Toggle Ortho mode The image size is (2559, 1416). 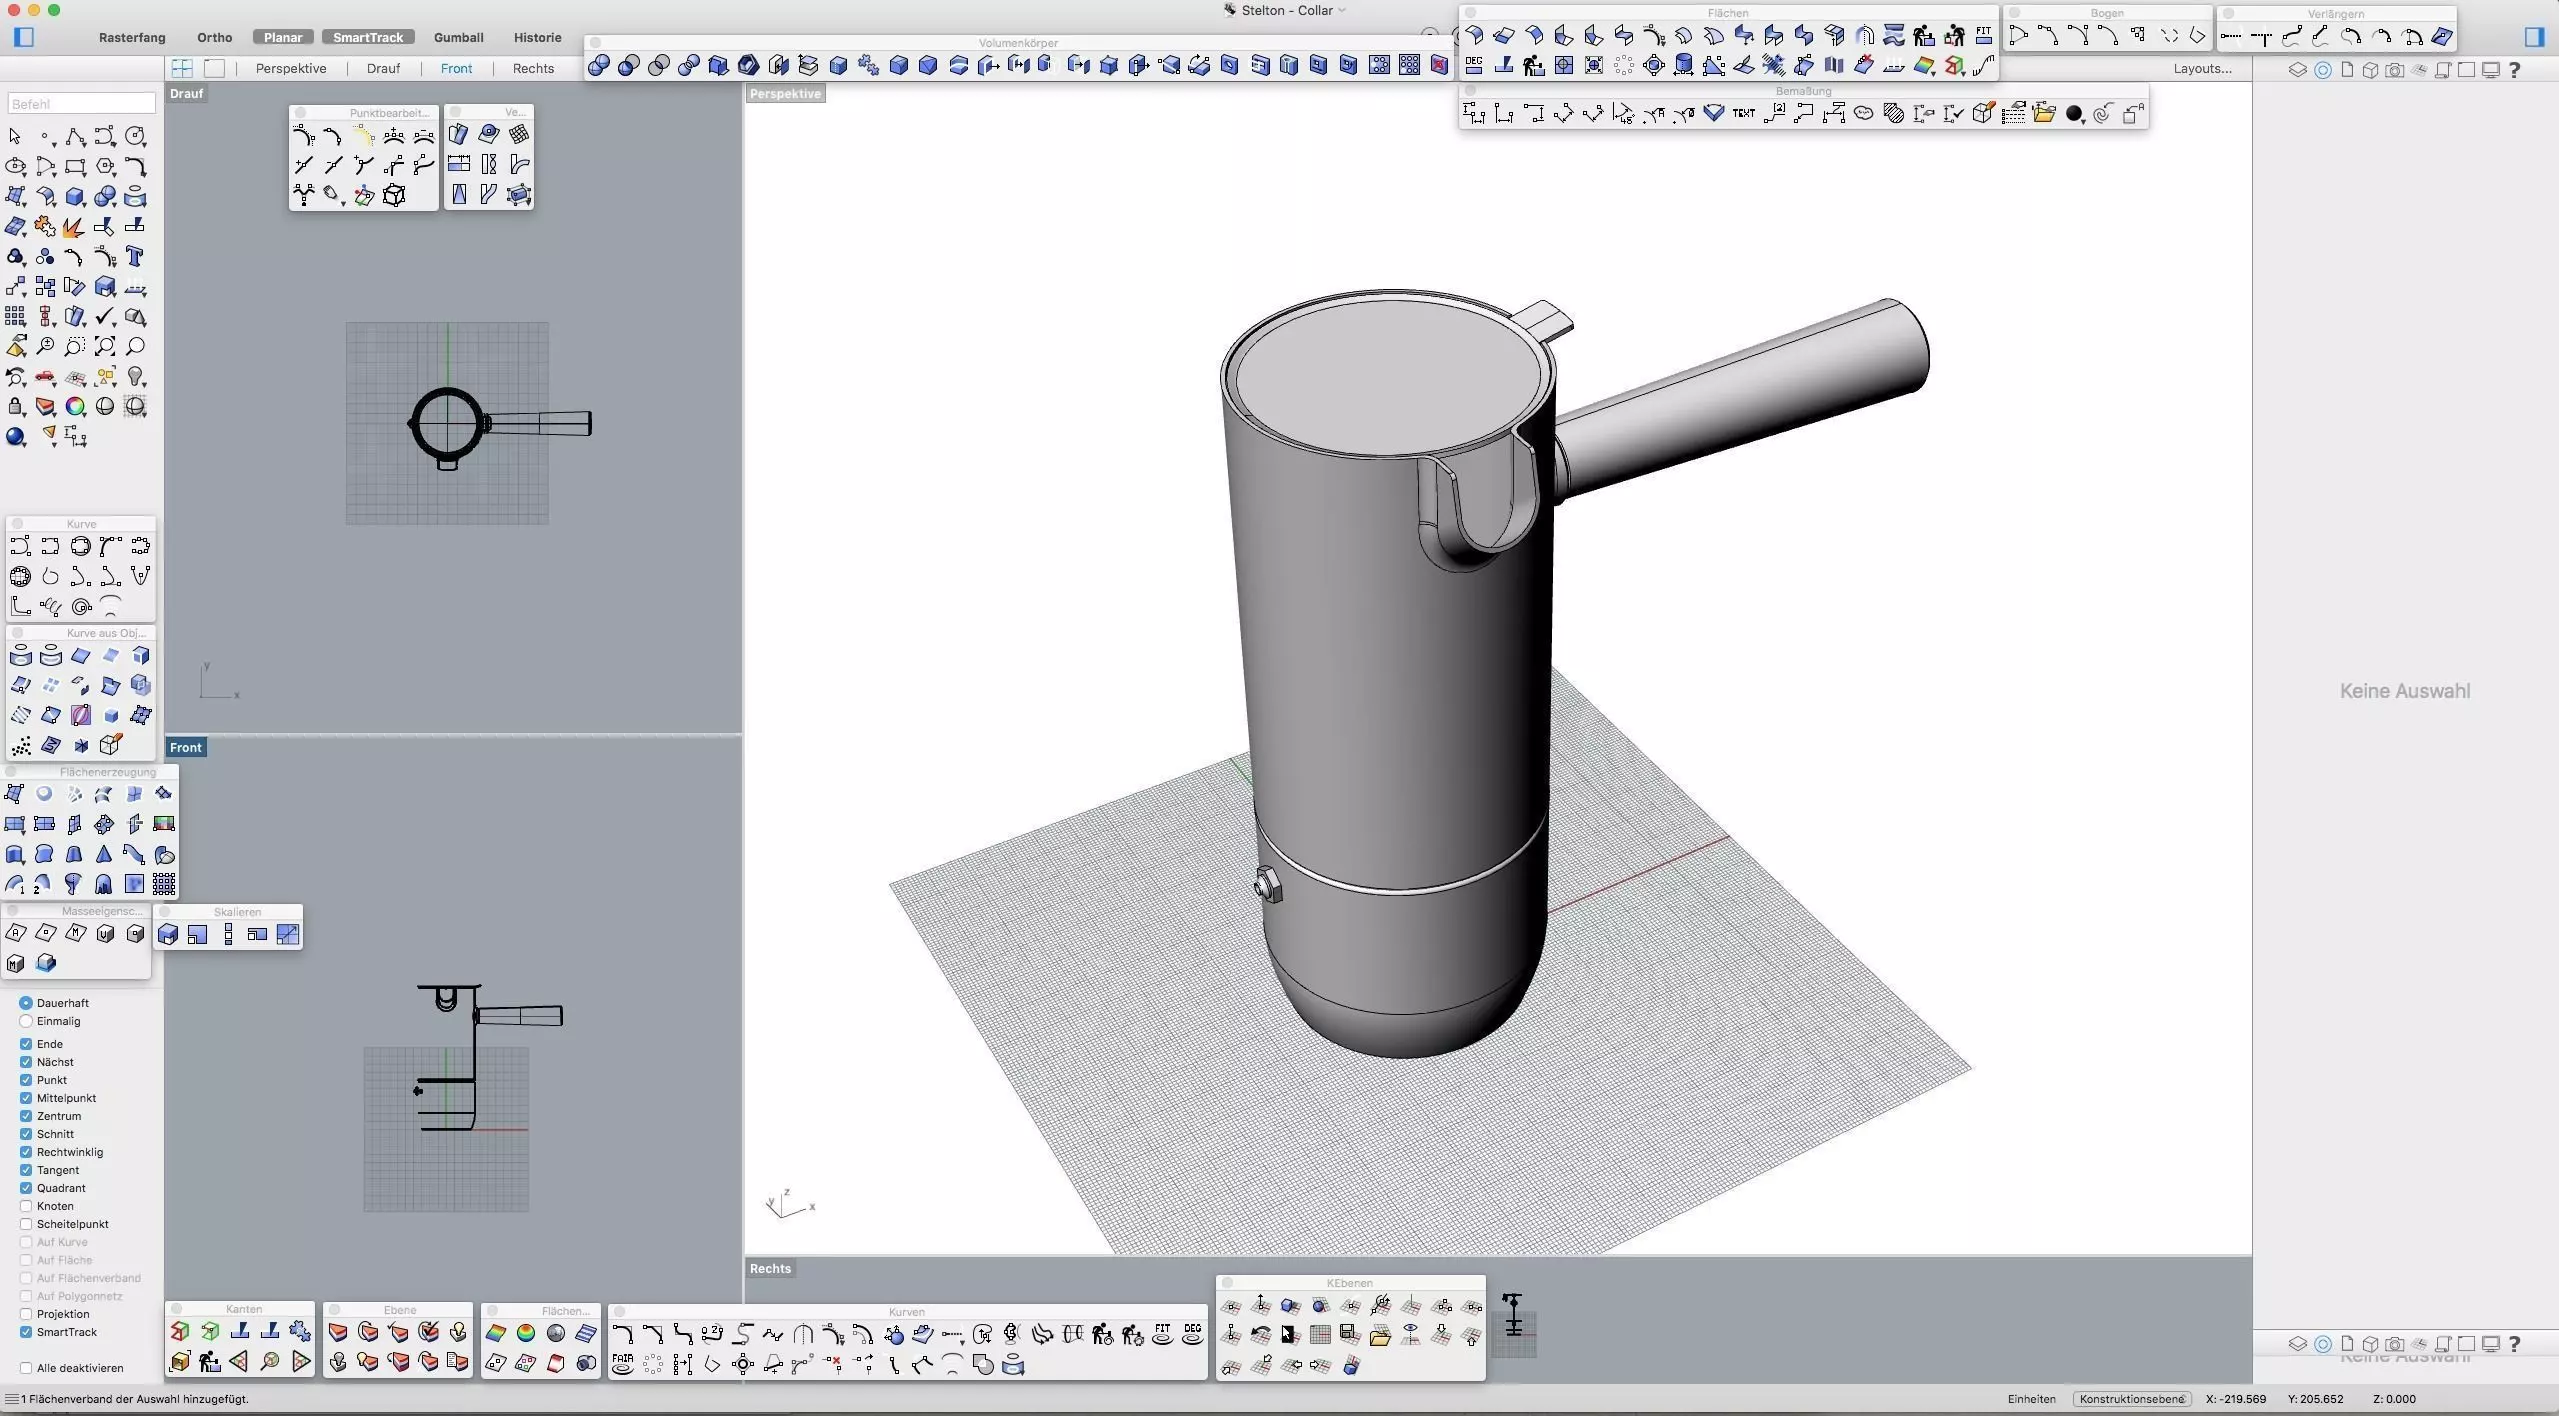click(x=214, y=37)
